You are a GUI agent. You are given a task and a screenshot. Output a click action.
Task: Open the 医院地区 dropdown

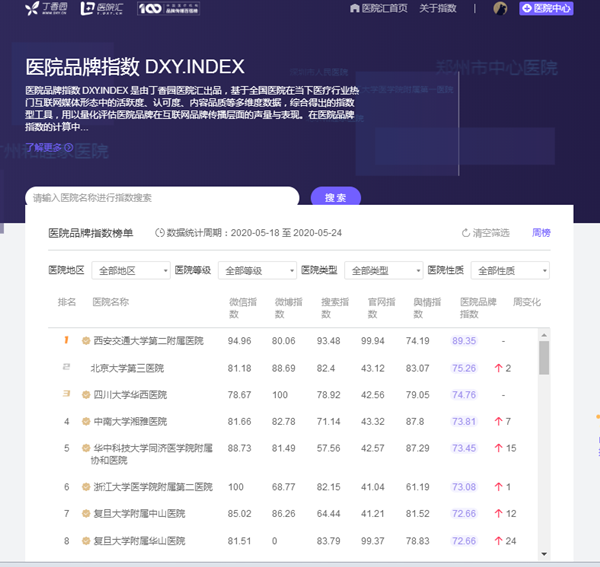pyautogui.click(x=131, y=270)
